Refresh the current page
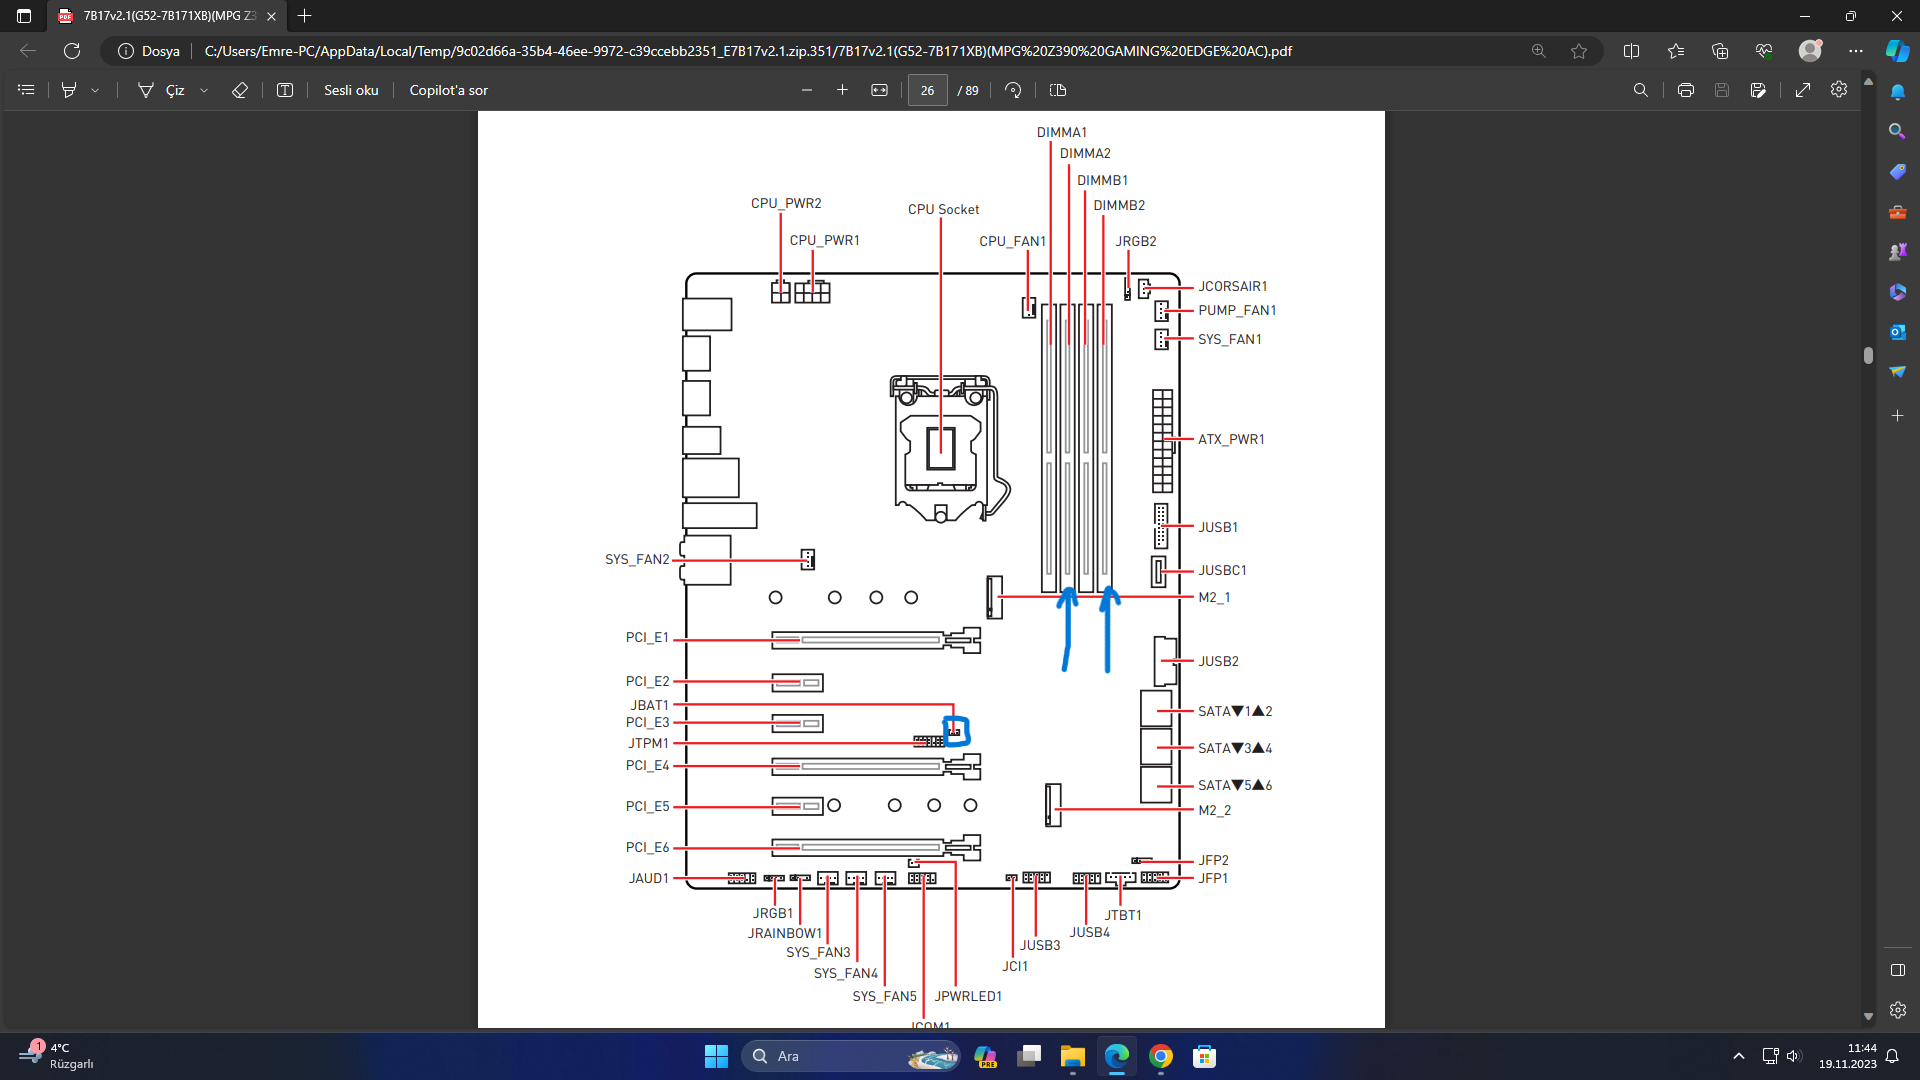 click(x=72, y=51)
